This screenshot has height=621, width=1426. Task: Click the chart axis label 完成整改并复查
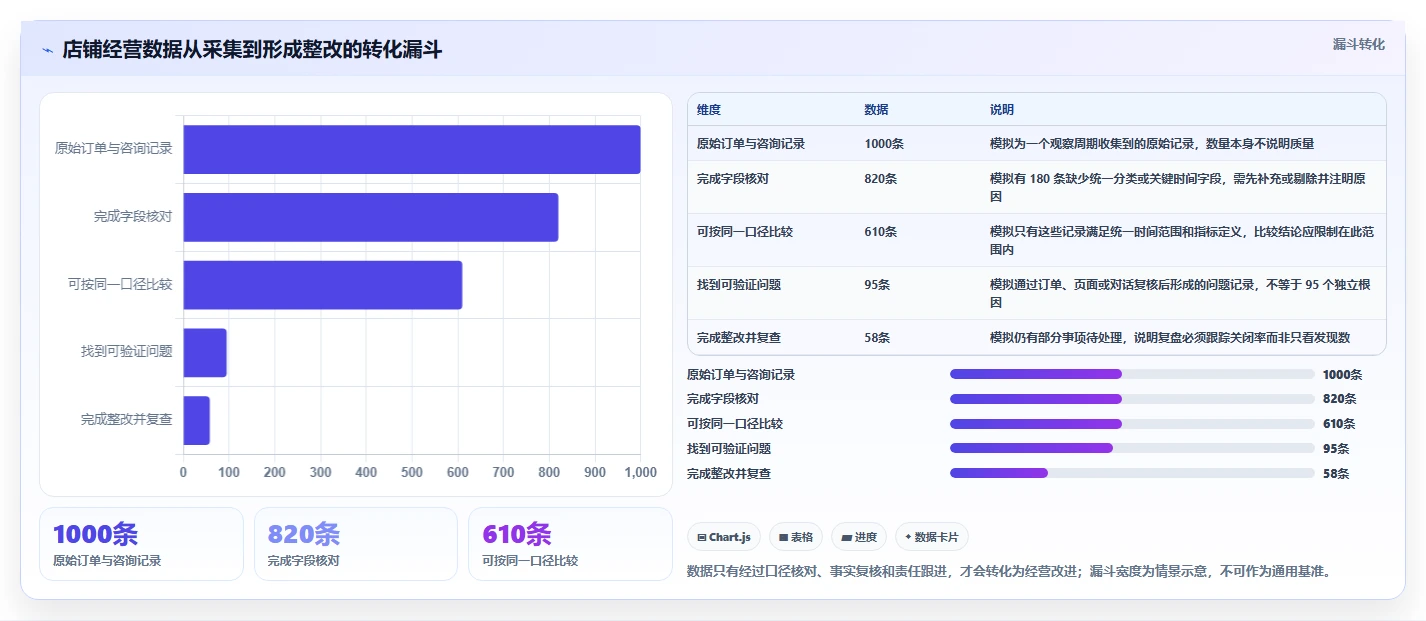(x=127, y=420)
